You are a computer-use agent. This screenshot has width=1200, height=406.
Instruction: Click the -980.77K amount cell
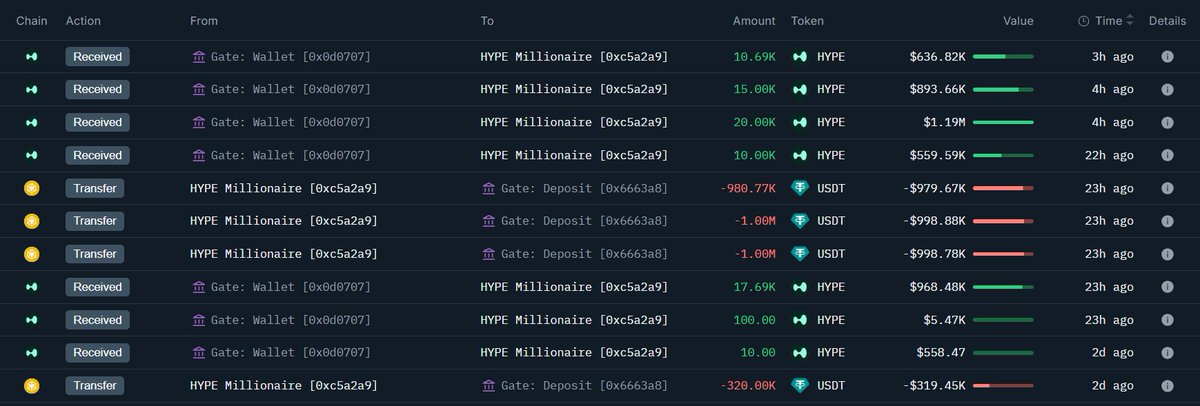(748, 189)
